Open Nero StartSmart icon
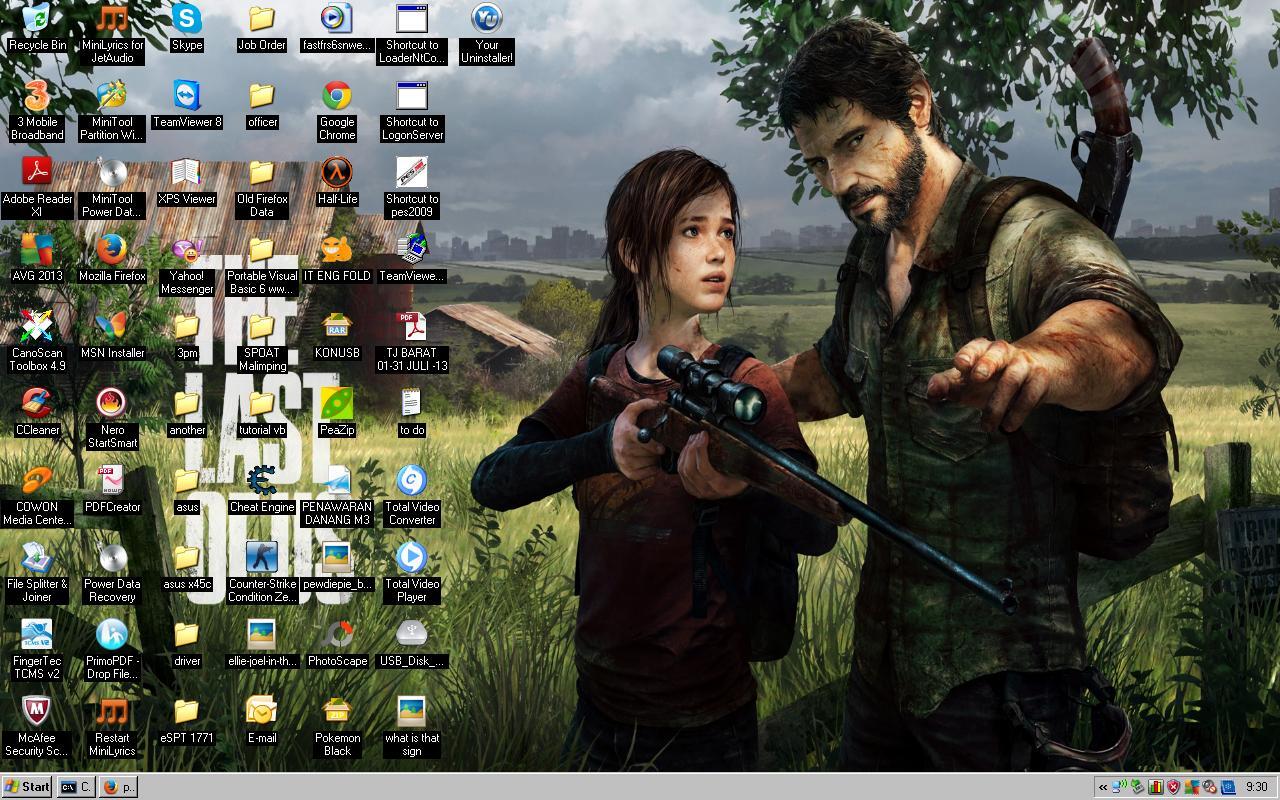 pos(112,403)
